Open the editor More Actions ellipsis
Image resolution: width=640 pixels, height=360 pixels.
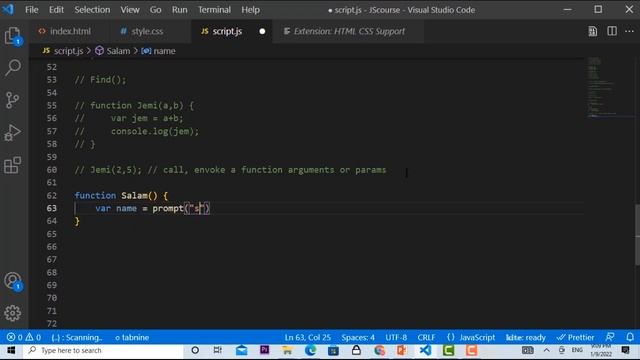(629, 31)
